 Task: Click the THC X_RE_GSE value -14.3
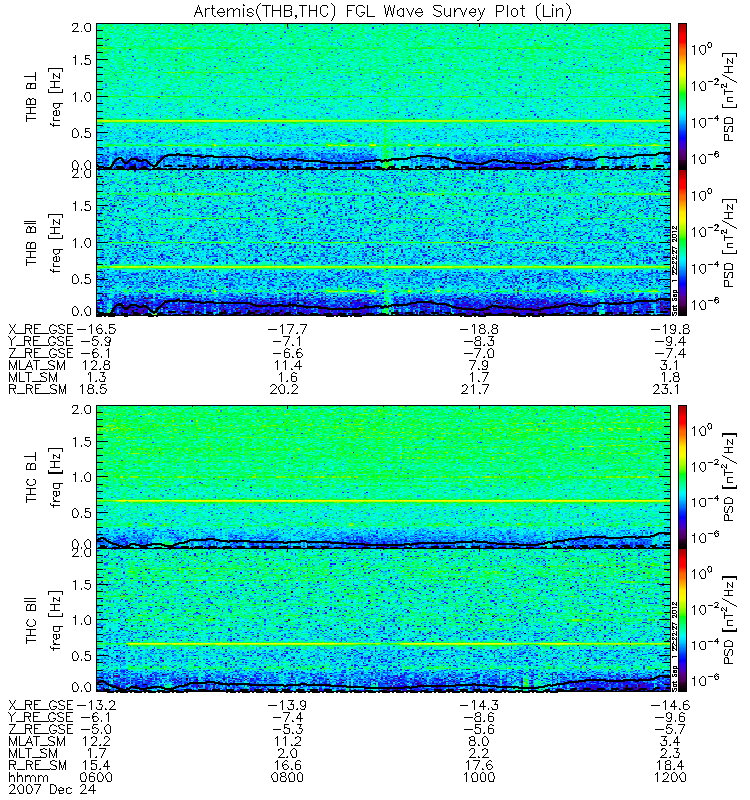[x=479, y=705]
